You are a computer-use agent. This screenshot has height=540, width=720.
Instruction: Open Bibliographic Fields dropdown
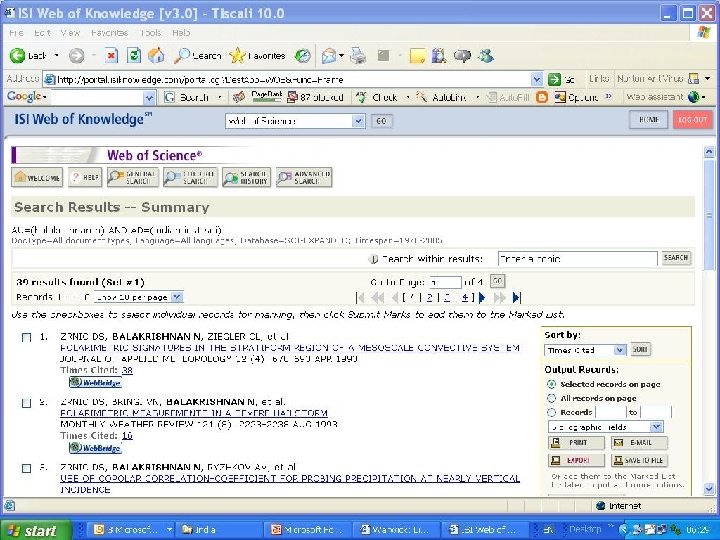[656, 427]
